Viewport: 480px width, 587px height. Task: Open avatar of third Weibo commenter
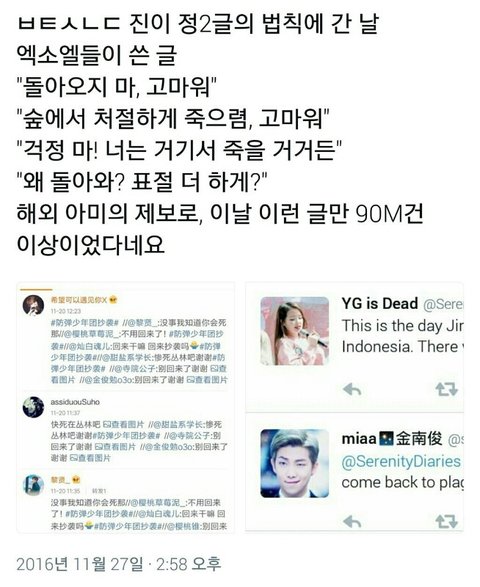[x=33, y=485]
